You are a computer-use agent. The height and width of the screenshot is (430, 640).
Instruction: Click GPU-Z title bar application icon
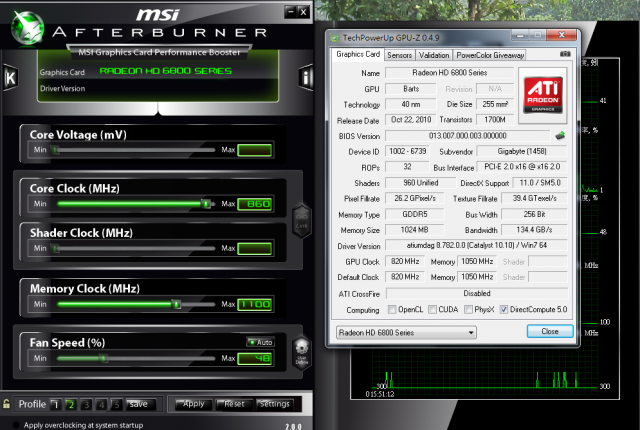tap(335, 38)
